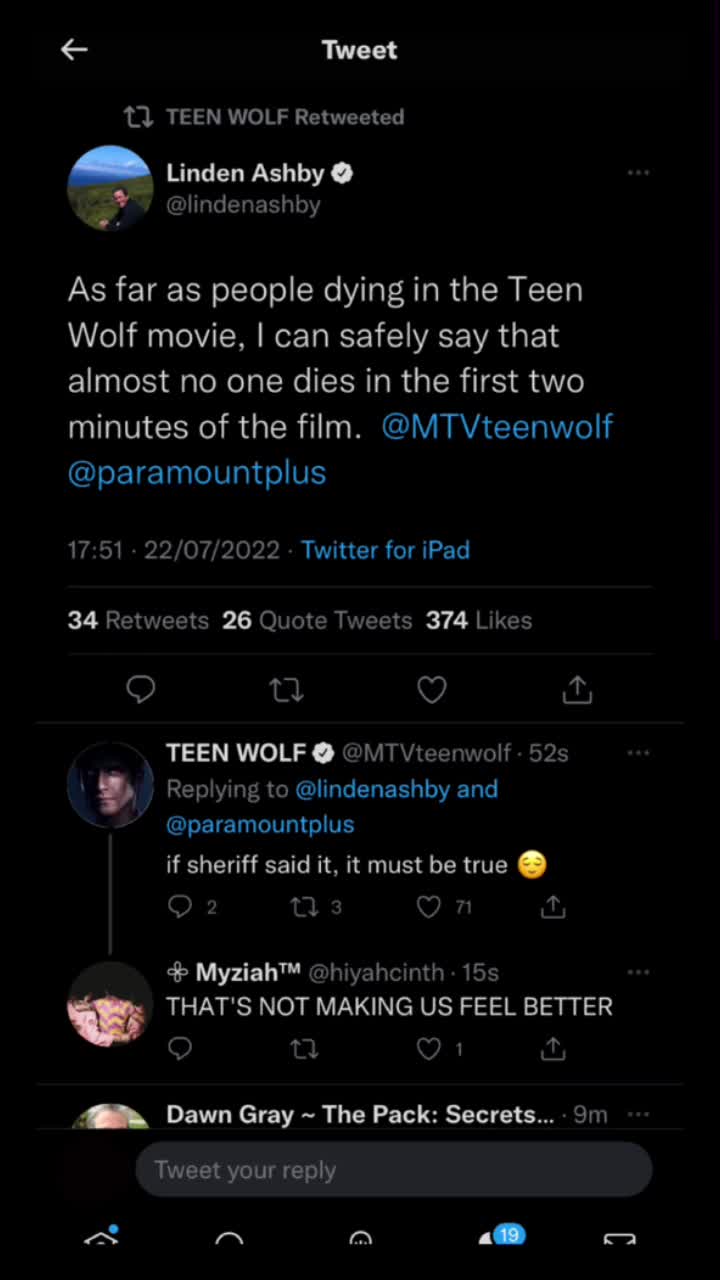Open @paramountplus mention in tweet text
This screenshot has height=1280, width=720.
(197, 472)
